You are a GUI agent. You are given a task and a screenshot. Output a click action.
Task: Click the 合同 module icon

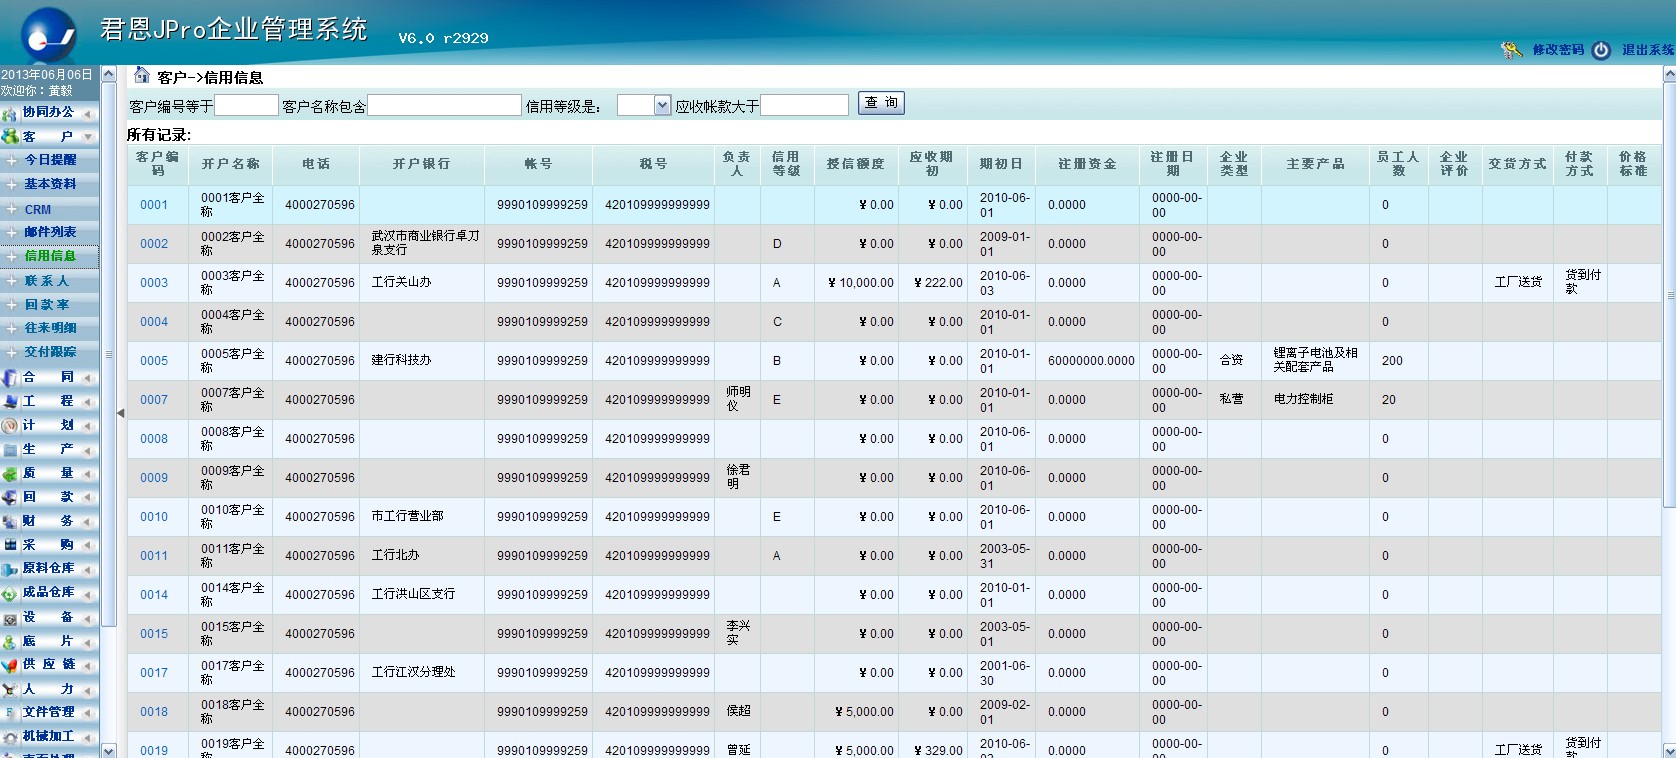point(9,377)
